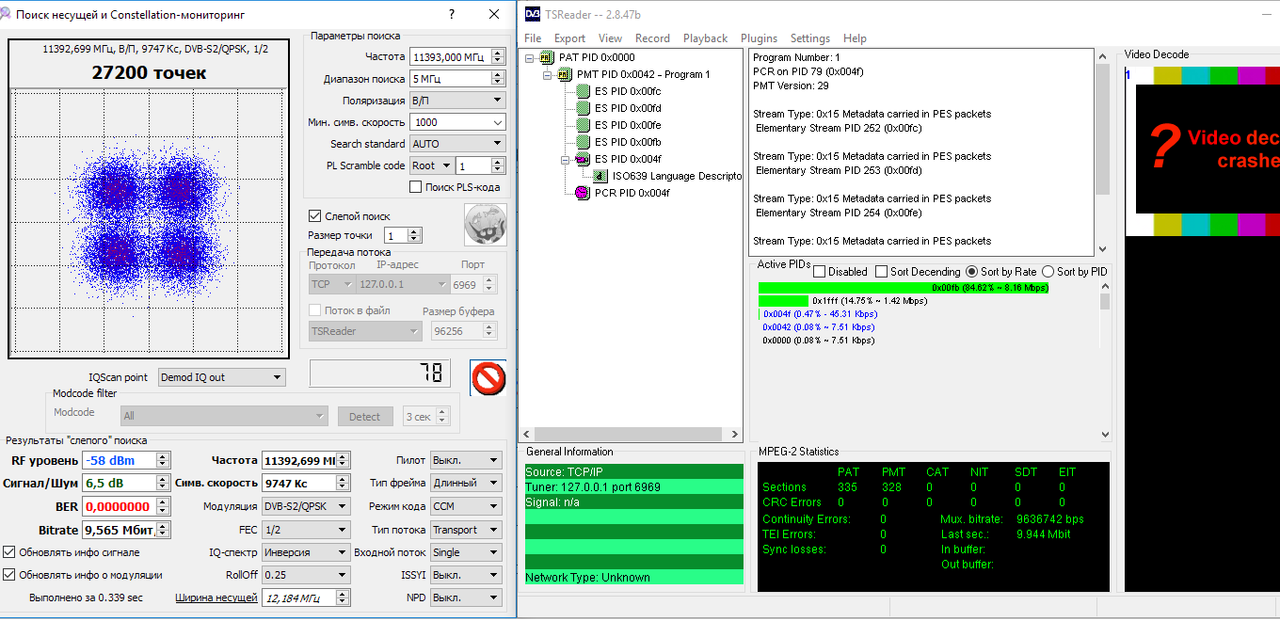This screenshot has width=1280, height=619.
Task: Click the magenta PCR PID 0x004f icon
Action: coord(584,193)
